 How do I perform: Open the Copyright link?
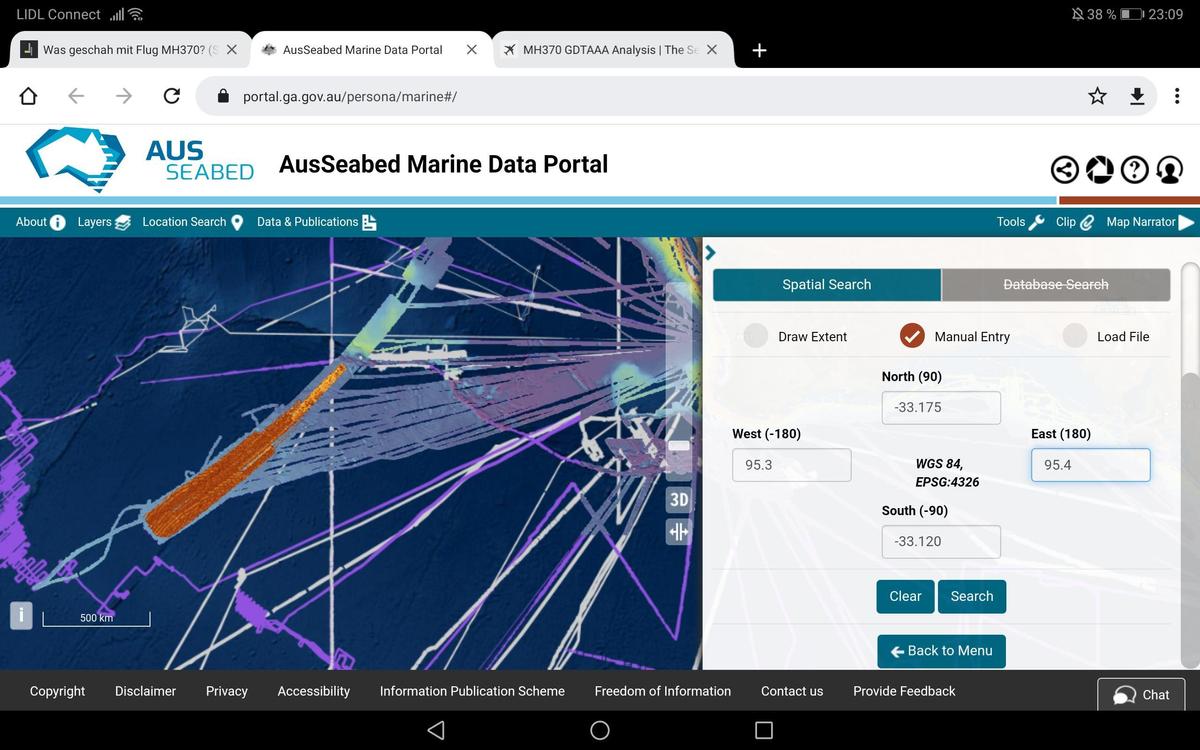pyautogui.click(x=57, y=691)
